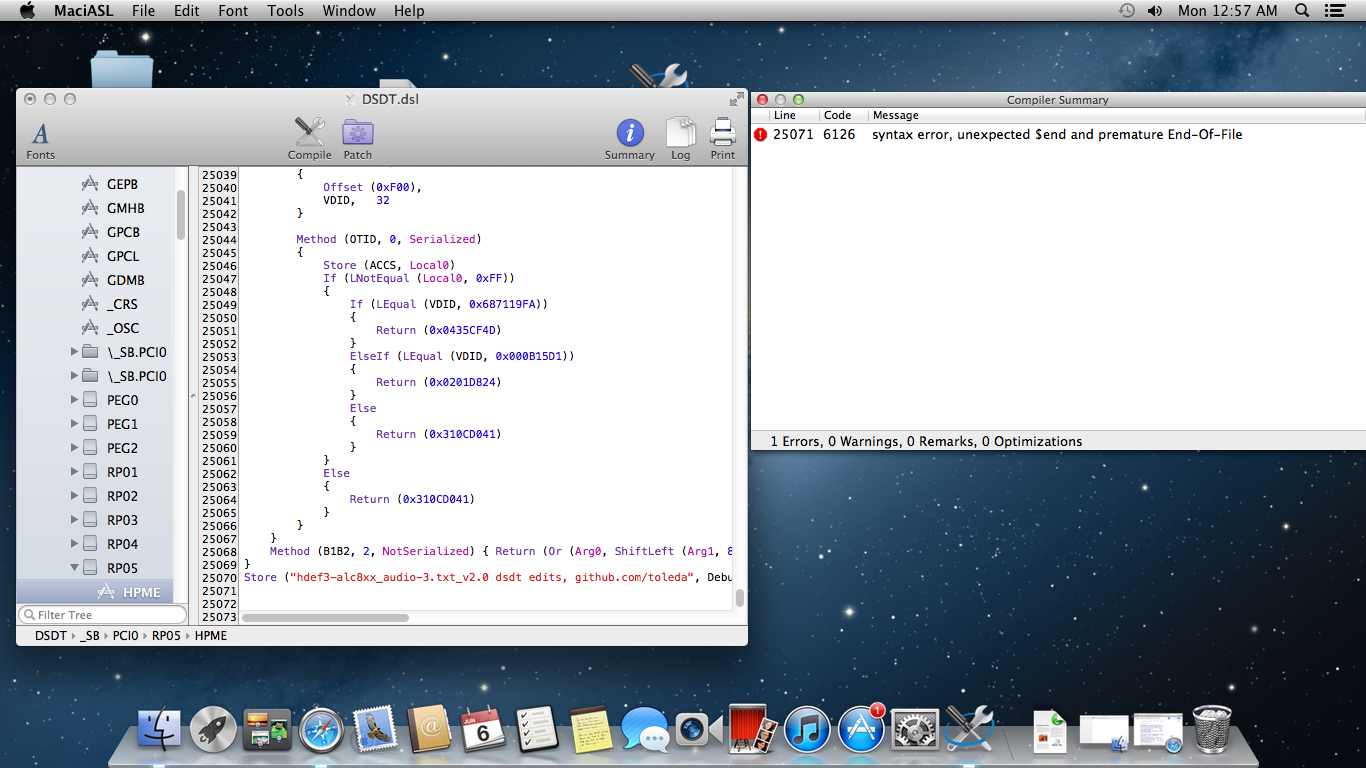Click the volume icon in menu bar
1366x768 pixels.
[1155, 11]
